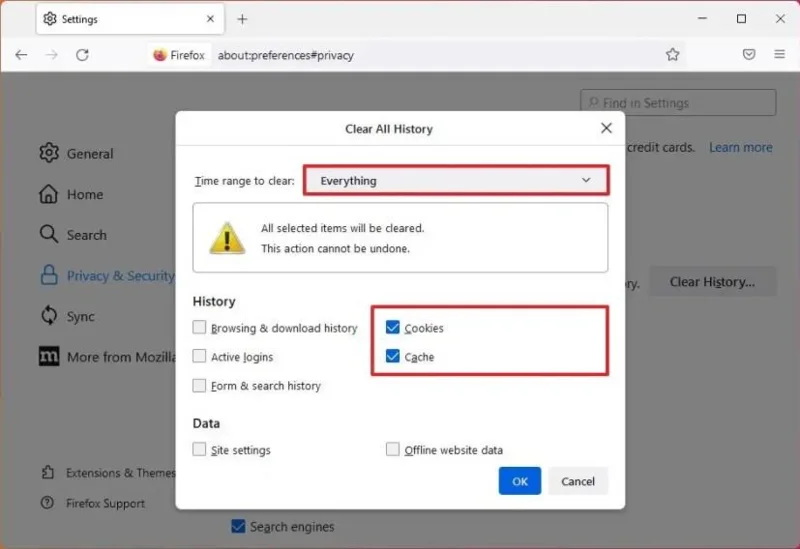This screenshot has height=549, width=800.
Task: Click the address bar URL about:preferences#privacy
Action: [286, 55]
